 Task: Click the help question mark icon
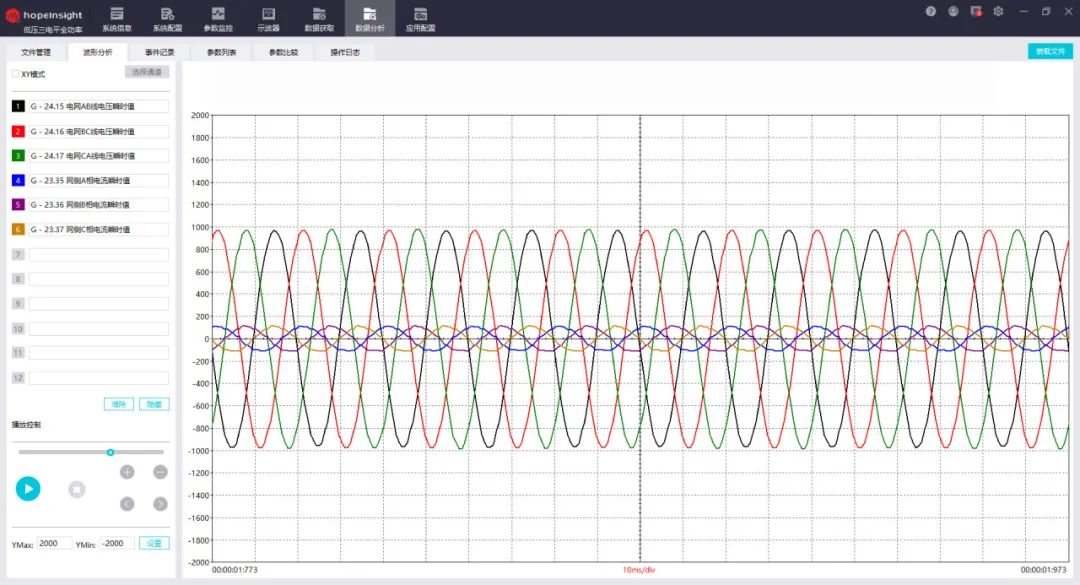(x=931, y=11)
